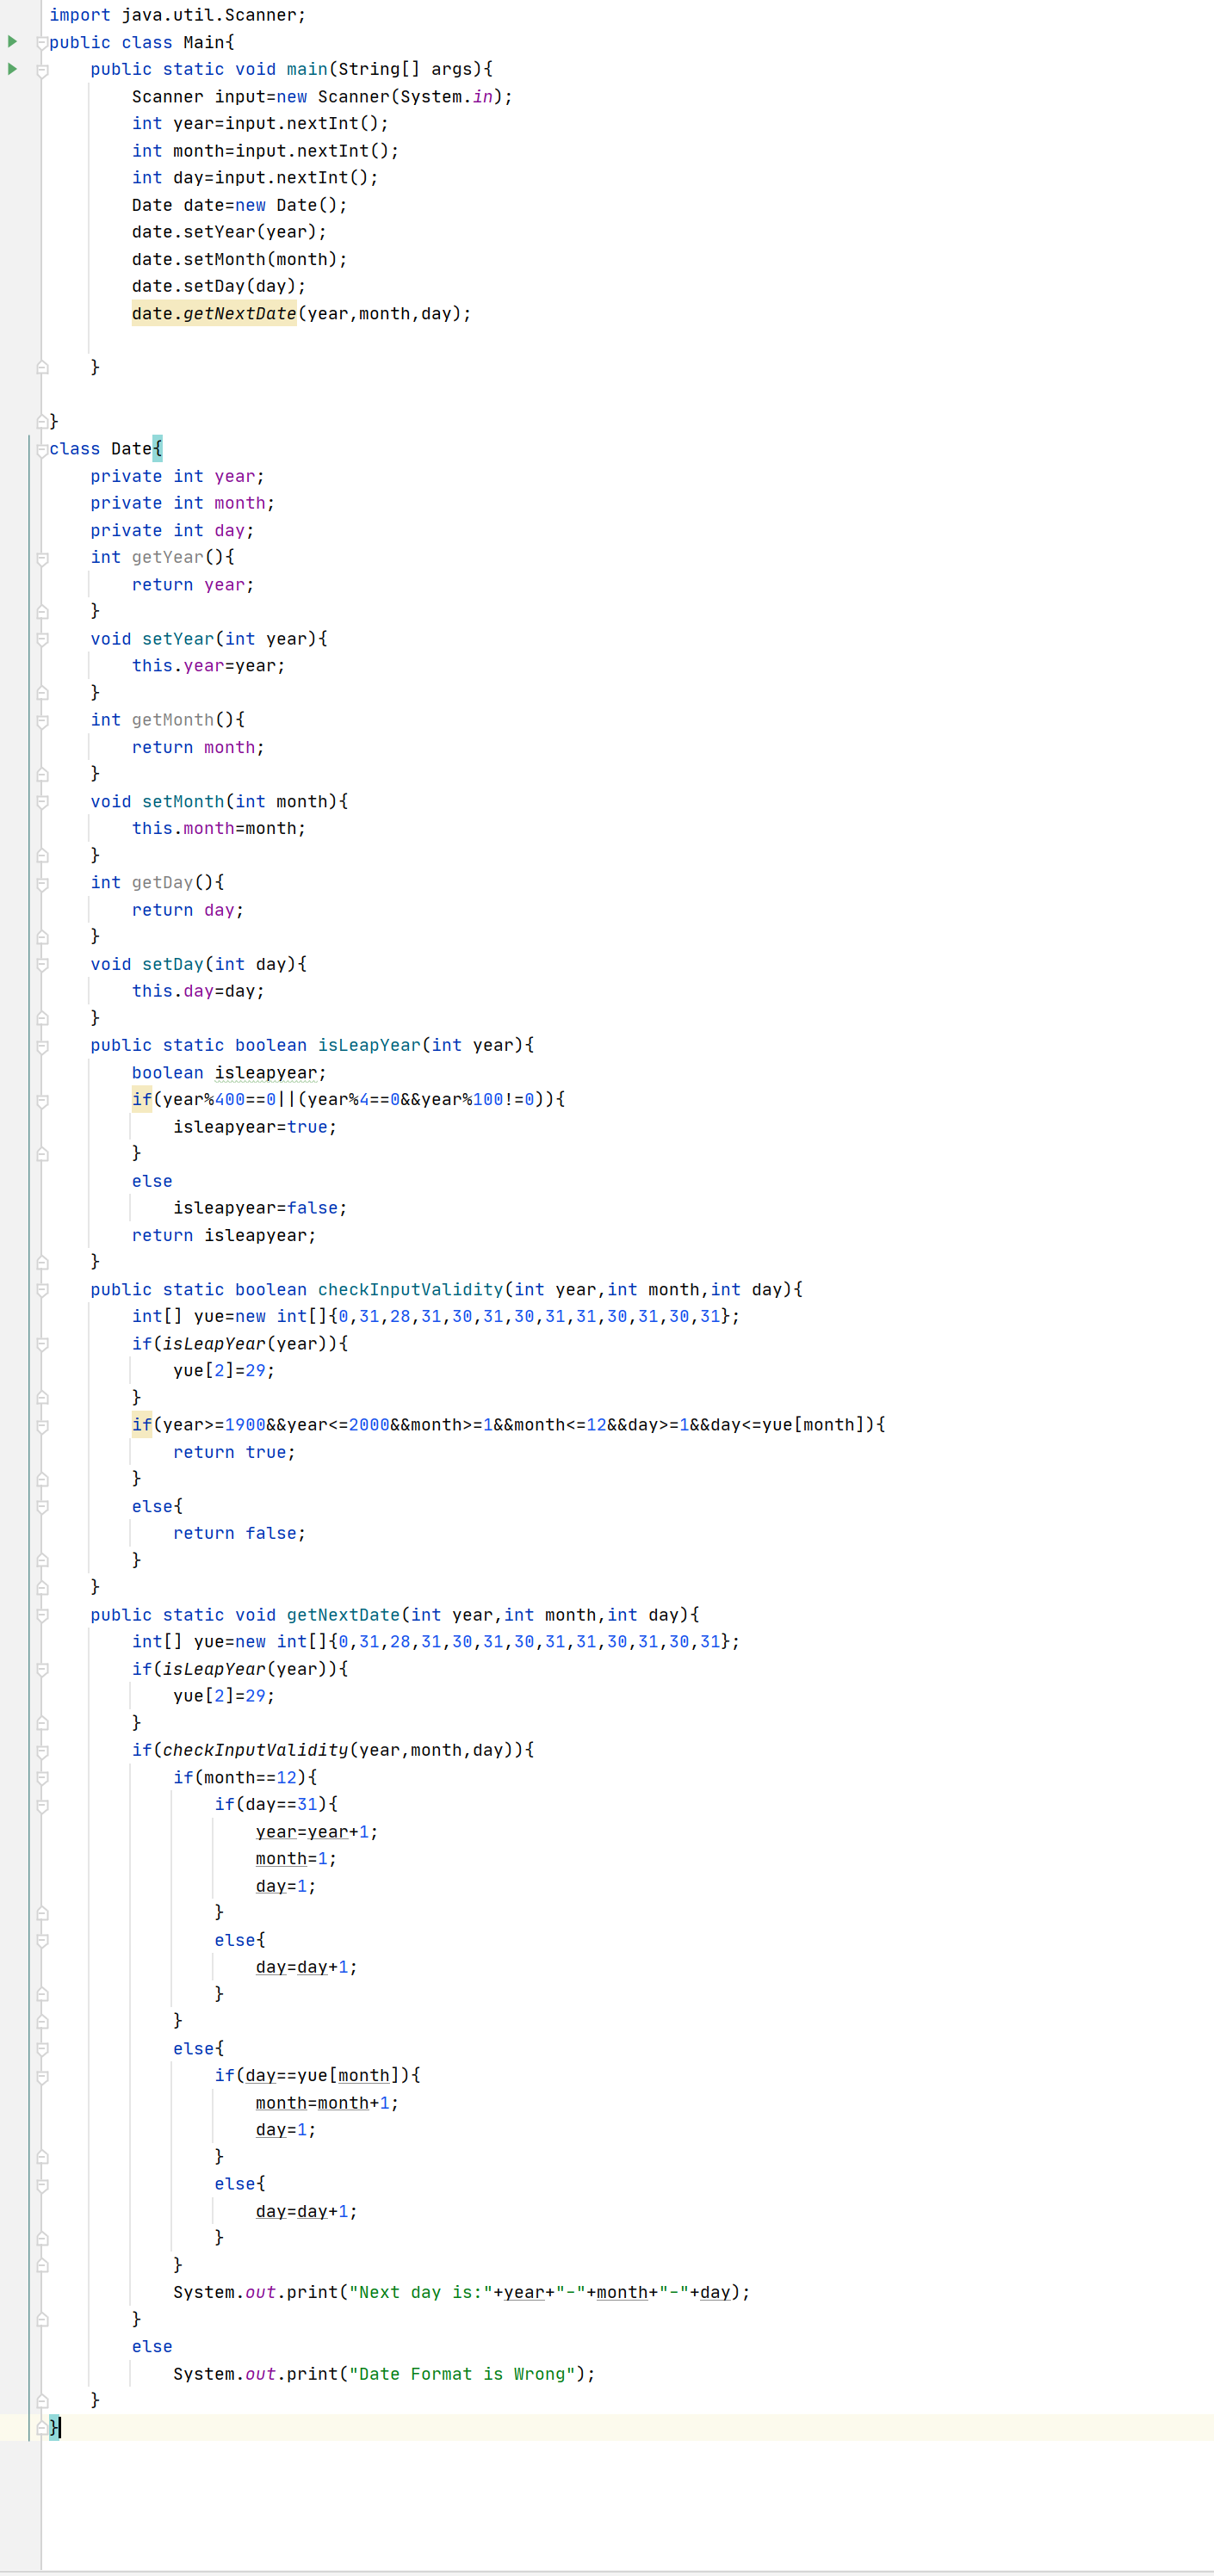The image size is (1214, 2576).
Task: Collapse the setYear(int year) method
Action: point(42,639)
